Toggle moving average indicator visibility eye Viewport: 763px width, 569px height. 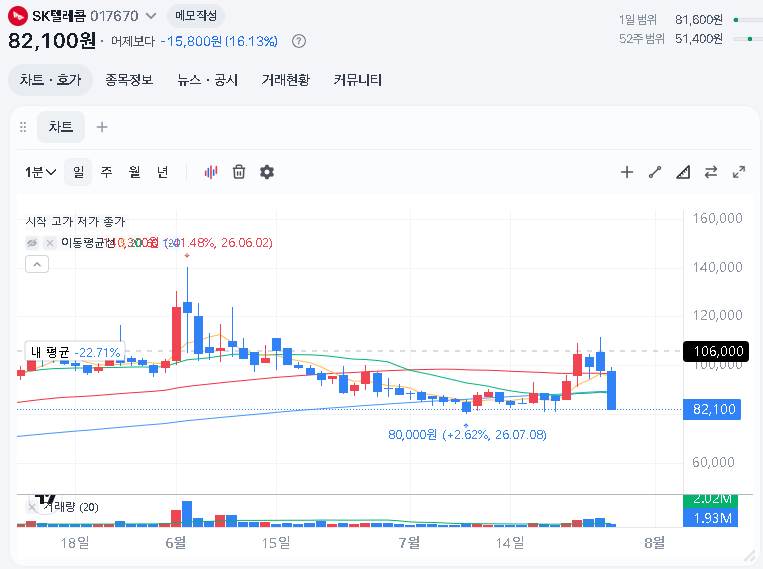pos(32,242)
